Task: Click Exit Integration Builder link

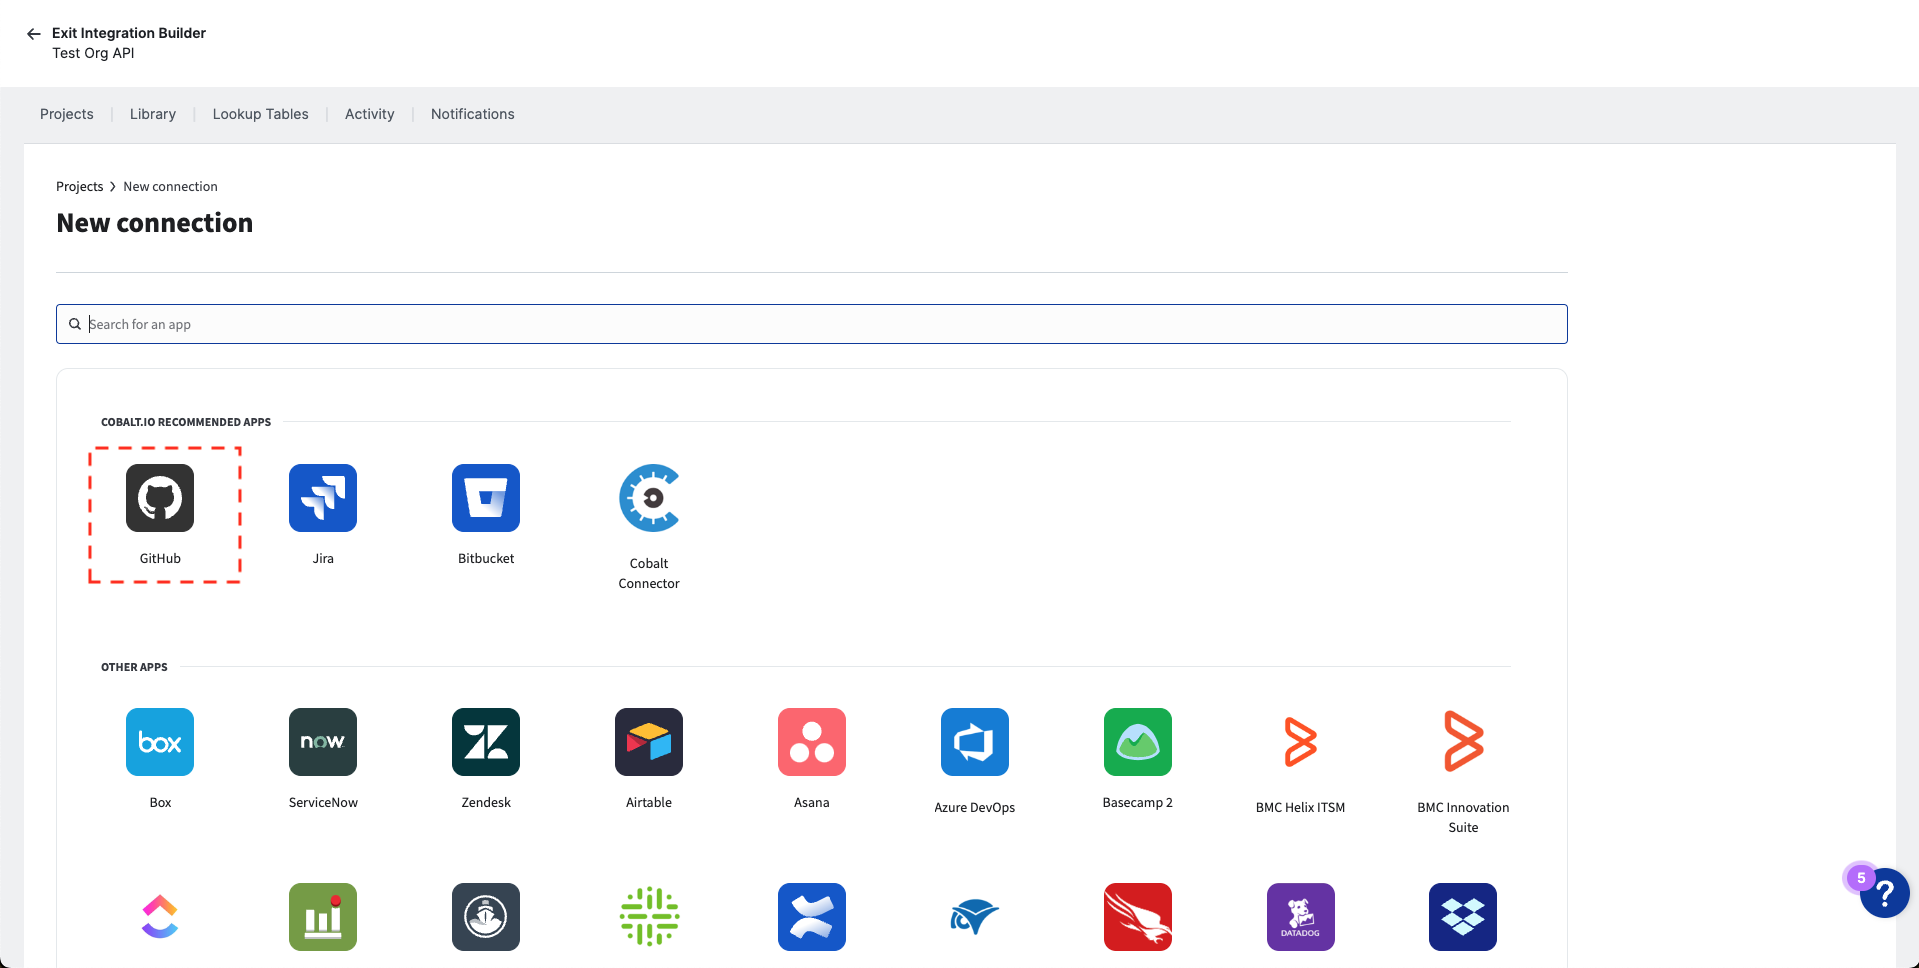Action: click(129, 33)
